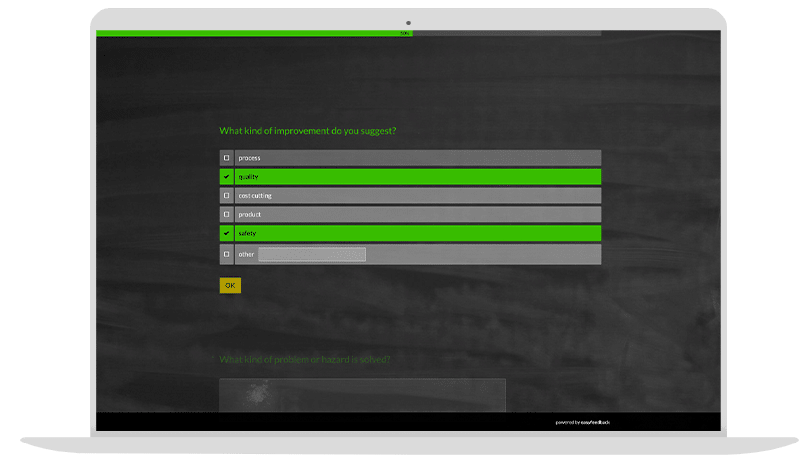The width and height of the screenshot is (806, 470).
Task: Check the "process" checkbox
Action: [x=226, y=158]
